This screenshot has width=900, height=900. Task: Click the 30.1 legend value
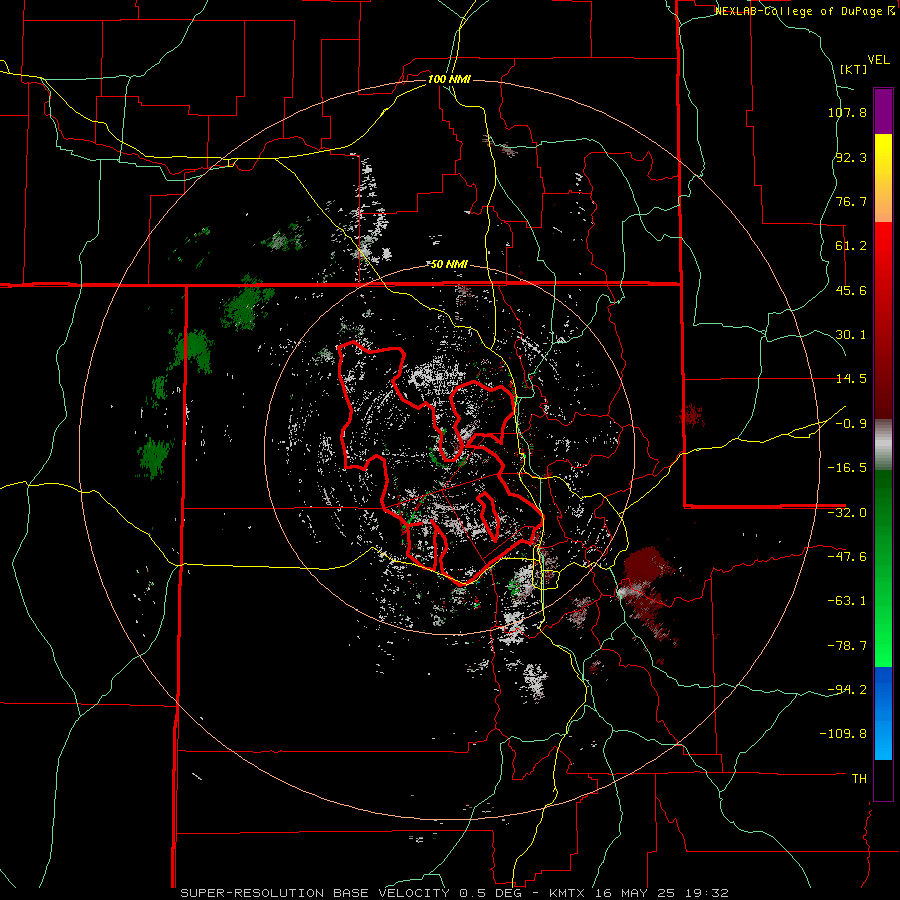(x=851, y=335)
